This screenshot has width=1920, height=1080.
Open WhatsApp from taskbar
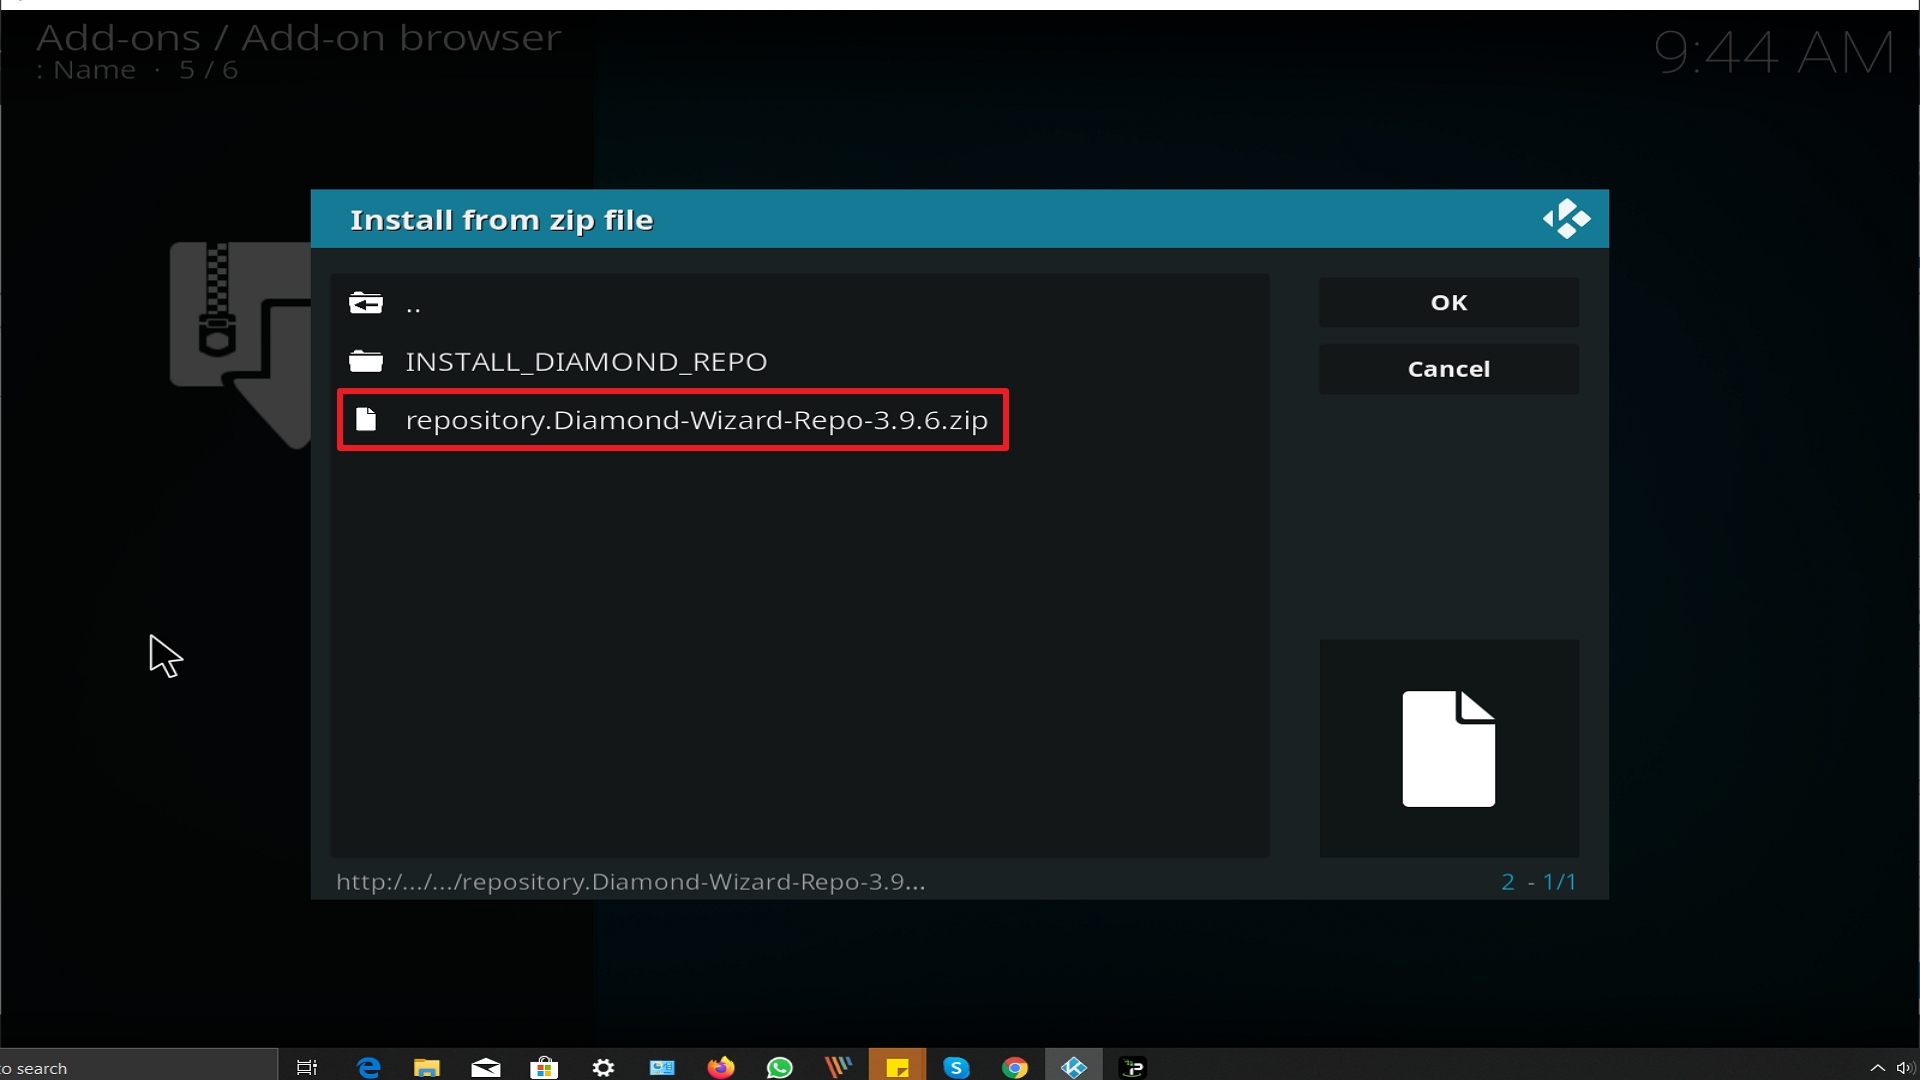(779, 1067)
